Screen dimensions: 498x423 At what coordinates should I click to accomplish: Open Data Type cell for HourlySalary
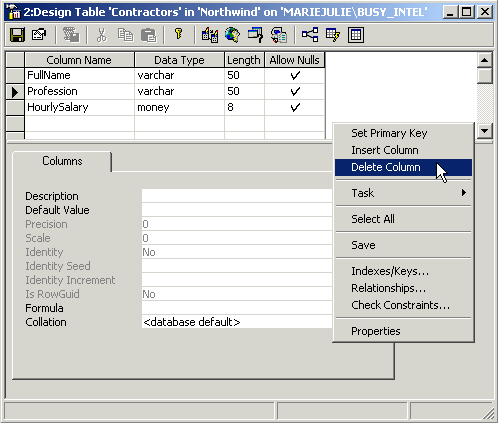[179, 107]
